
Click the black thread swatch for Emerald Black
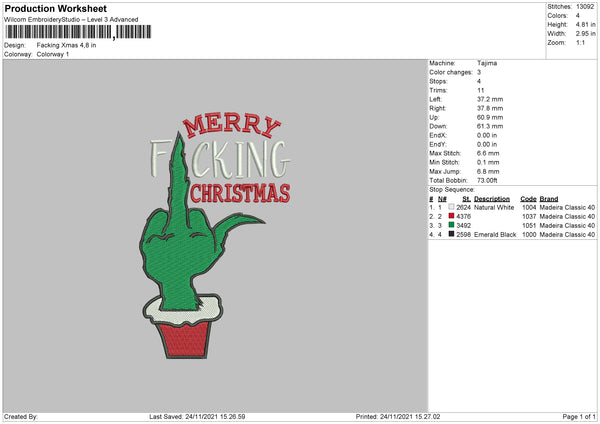(452, 234)
